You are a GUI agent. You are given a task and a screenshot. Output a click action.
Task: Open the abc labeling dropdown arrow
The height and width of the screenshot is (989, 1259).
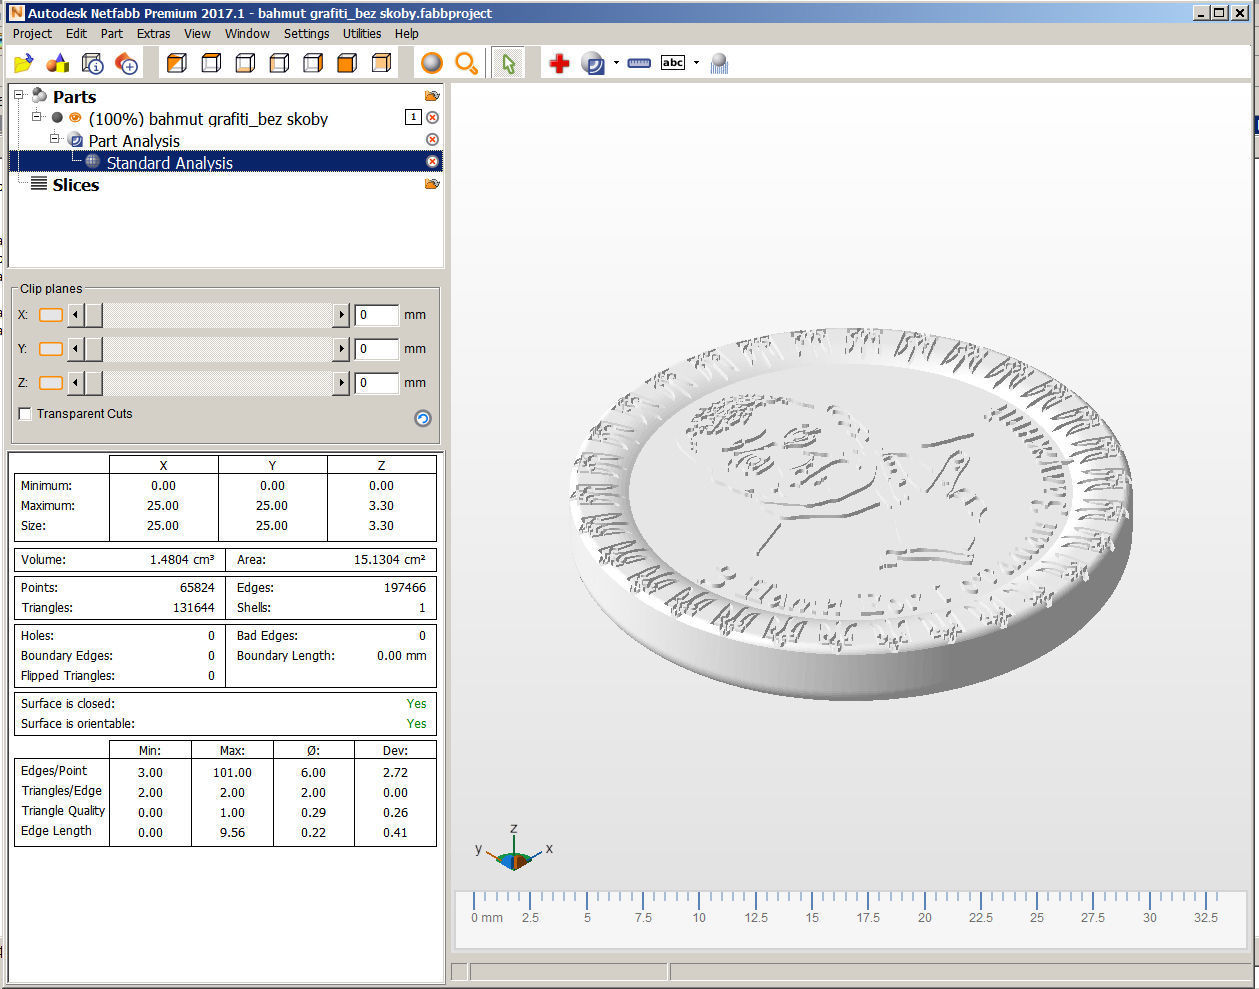[x=696, y=63]
